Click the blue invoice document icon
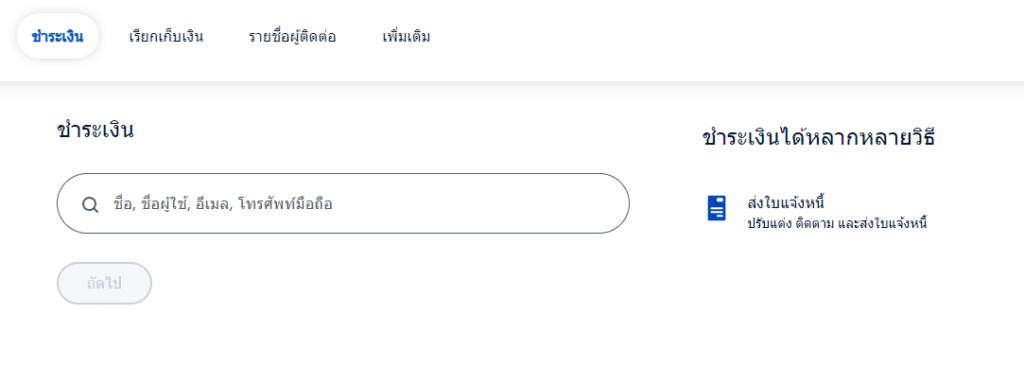This screenshot has width=1024, height=384. coord(716,208)
